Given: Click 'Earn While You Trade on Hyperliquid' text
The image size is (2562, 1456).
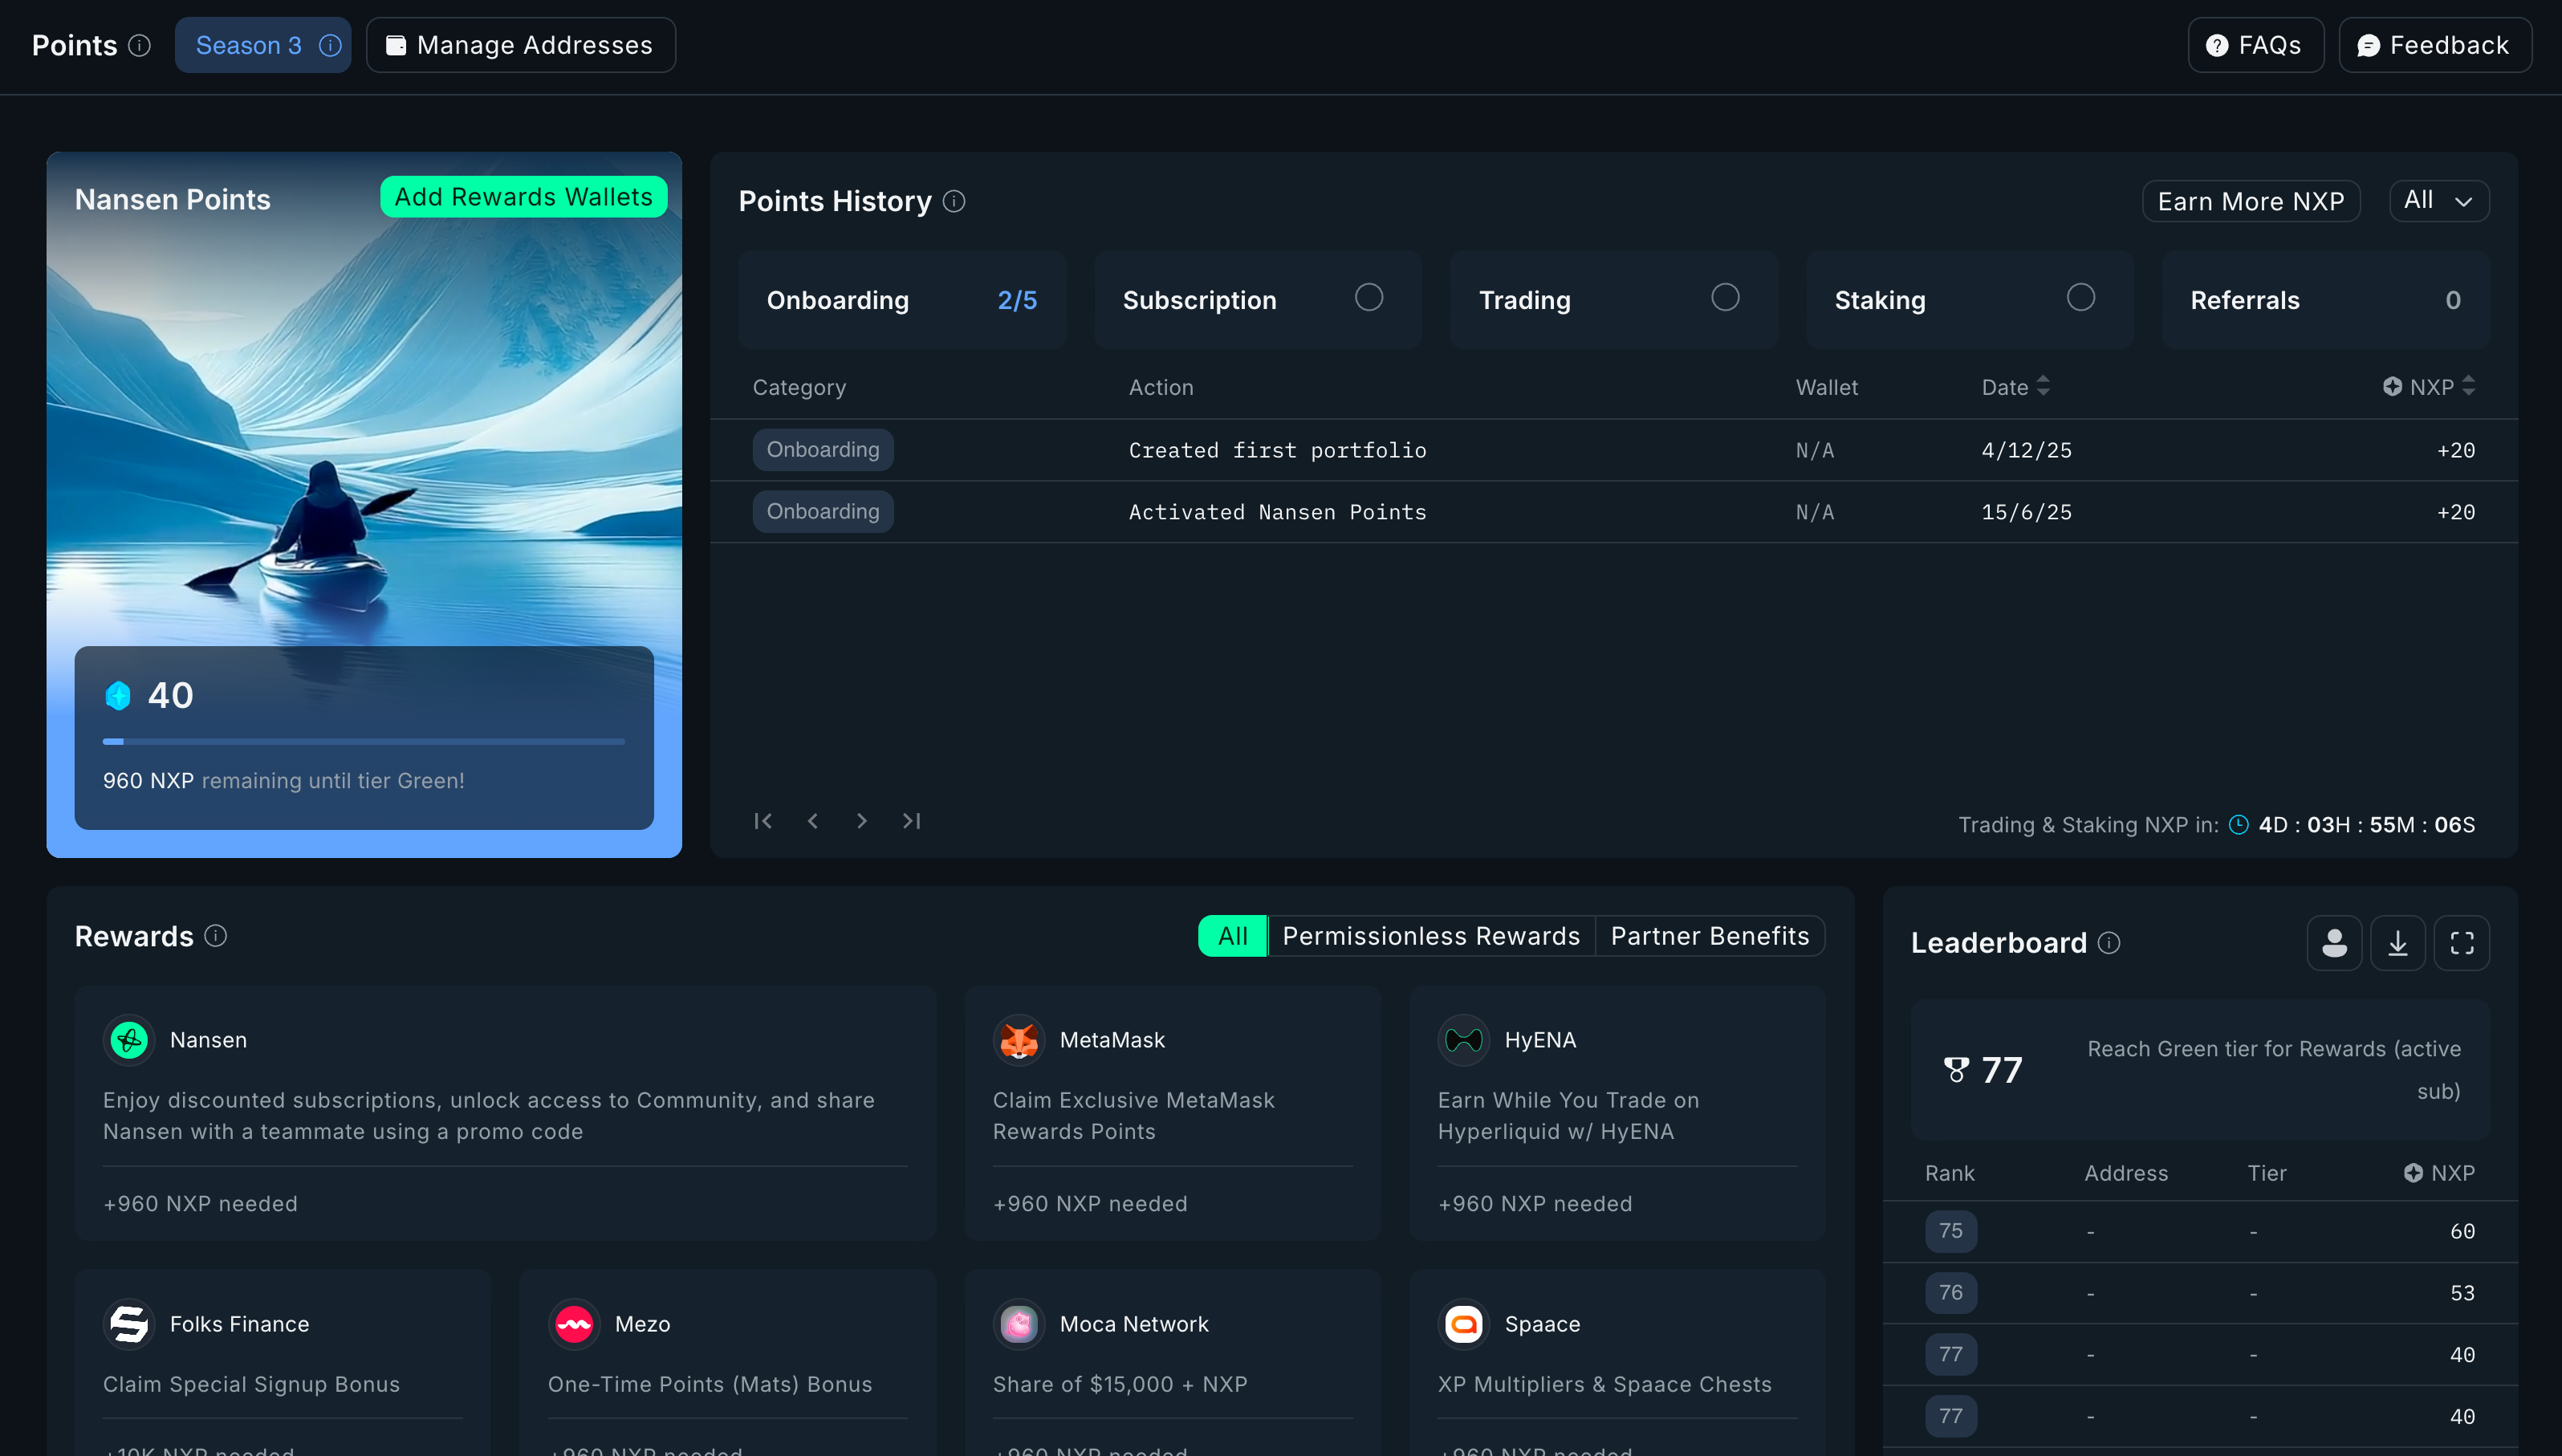Looking at the screenshot, I should [x=1568, y=1115].
